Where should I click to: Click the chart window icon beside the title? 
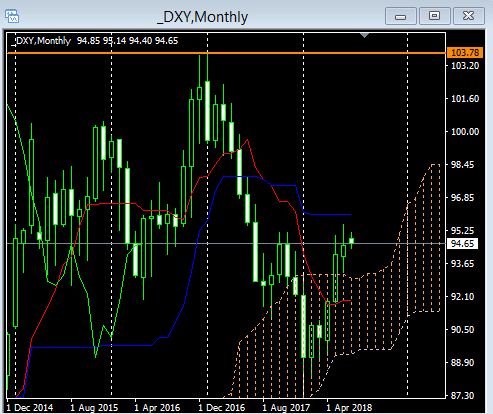click(x=12, y=16)
